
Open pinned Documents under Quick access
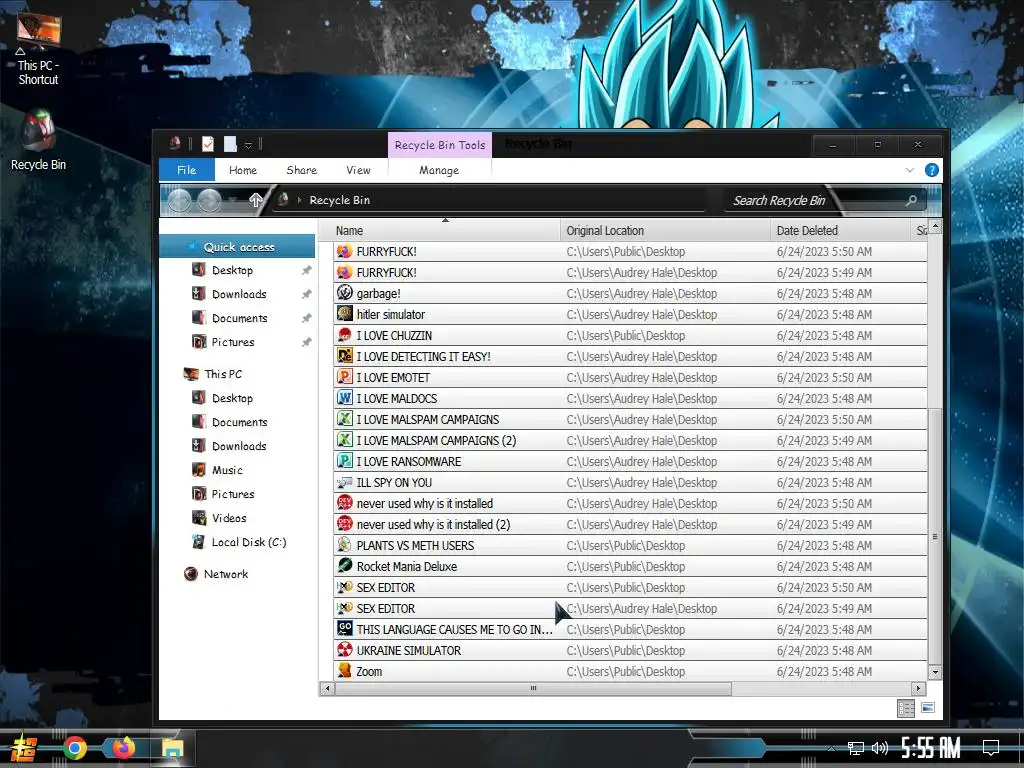[x=239, y=318]
